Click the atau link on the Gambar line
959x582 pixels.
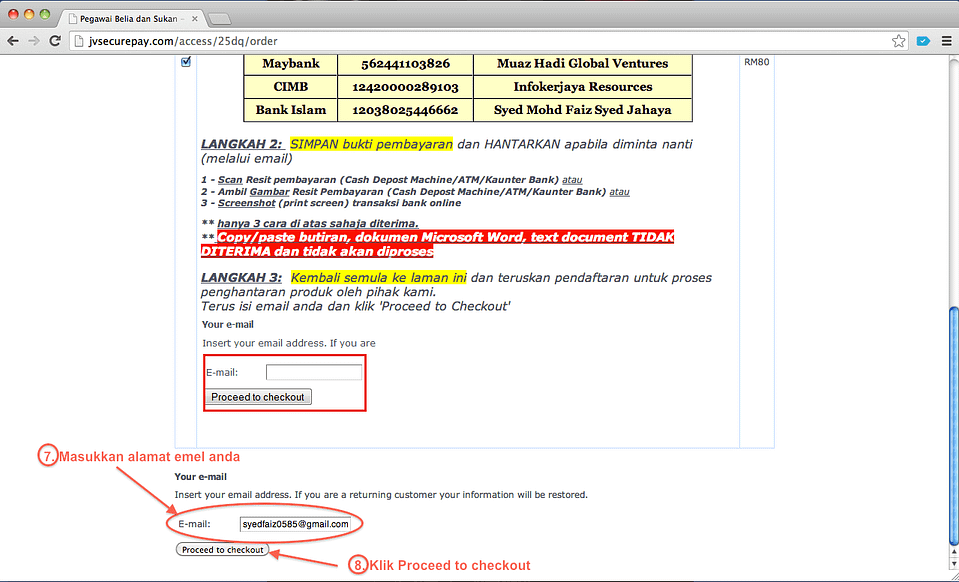pos(619,191)
